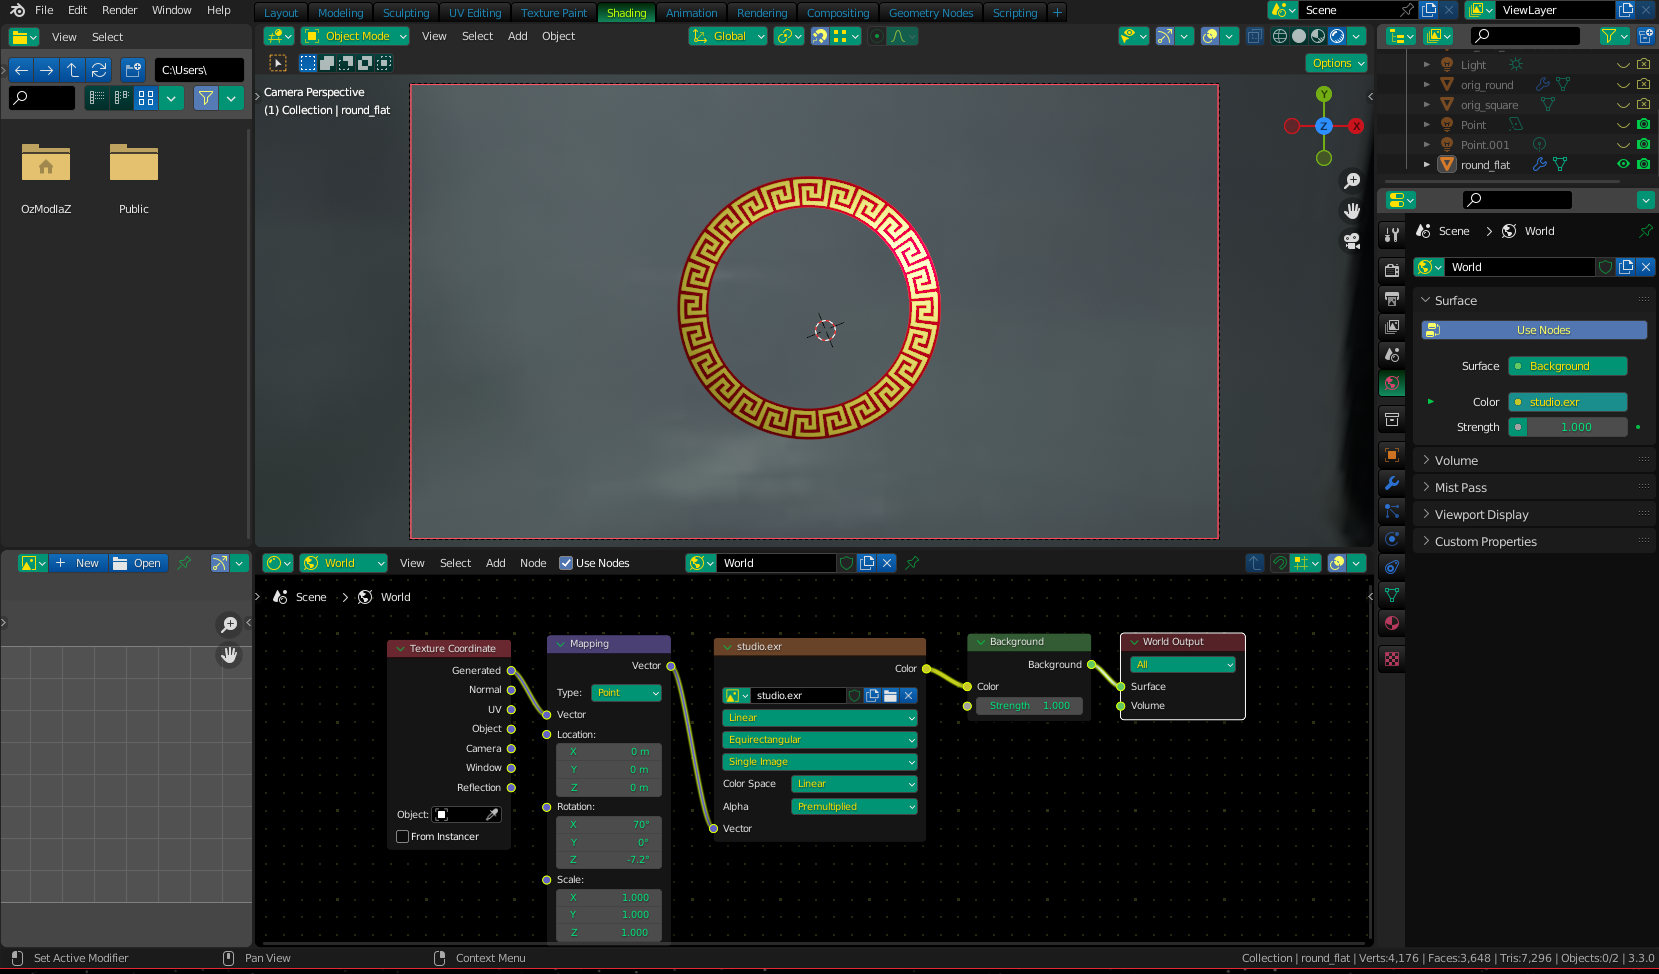Open the File menu
Image resolution: width=1659 pixels, height=974 pixels.
(44, 10)
